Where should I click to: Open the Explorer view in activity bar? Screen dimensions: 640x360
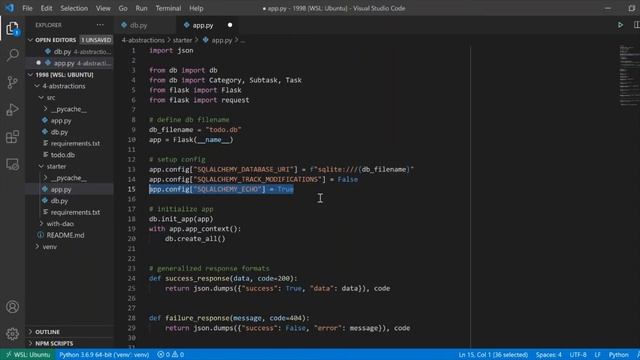(12, 29)
